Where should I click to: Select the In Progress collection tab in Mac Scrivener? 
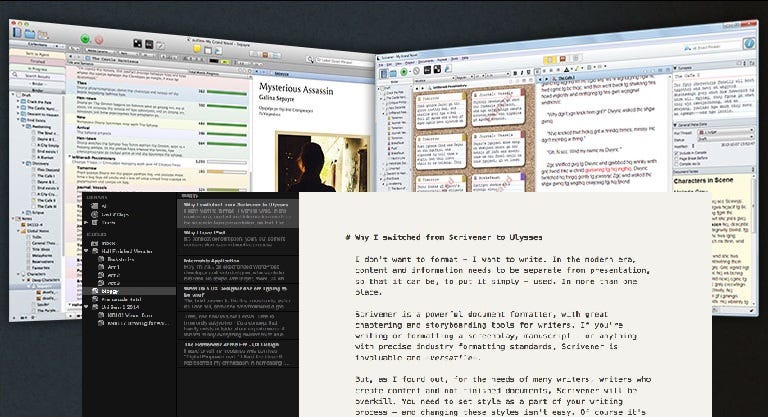click(x=37, y=69)
